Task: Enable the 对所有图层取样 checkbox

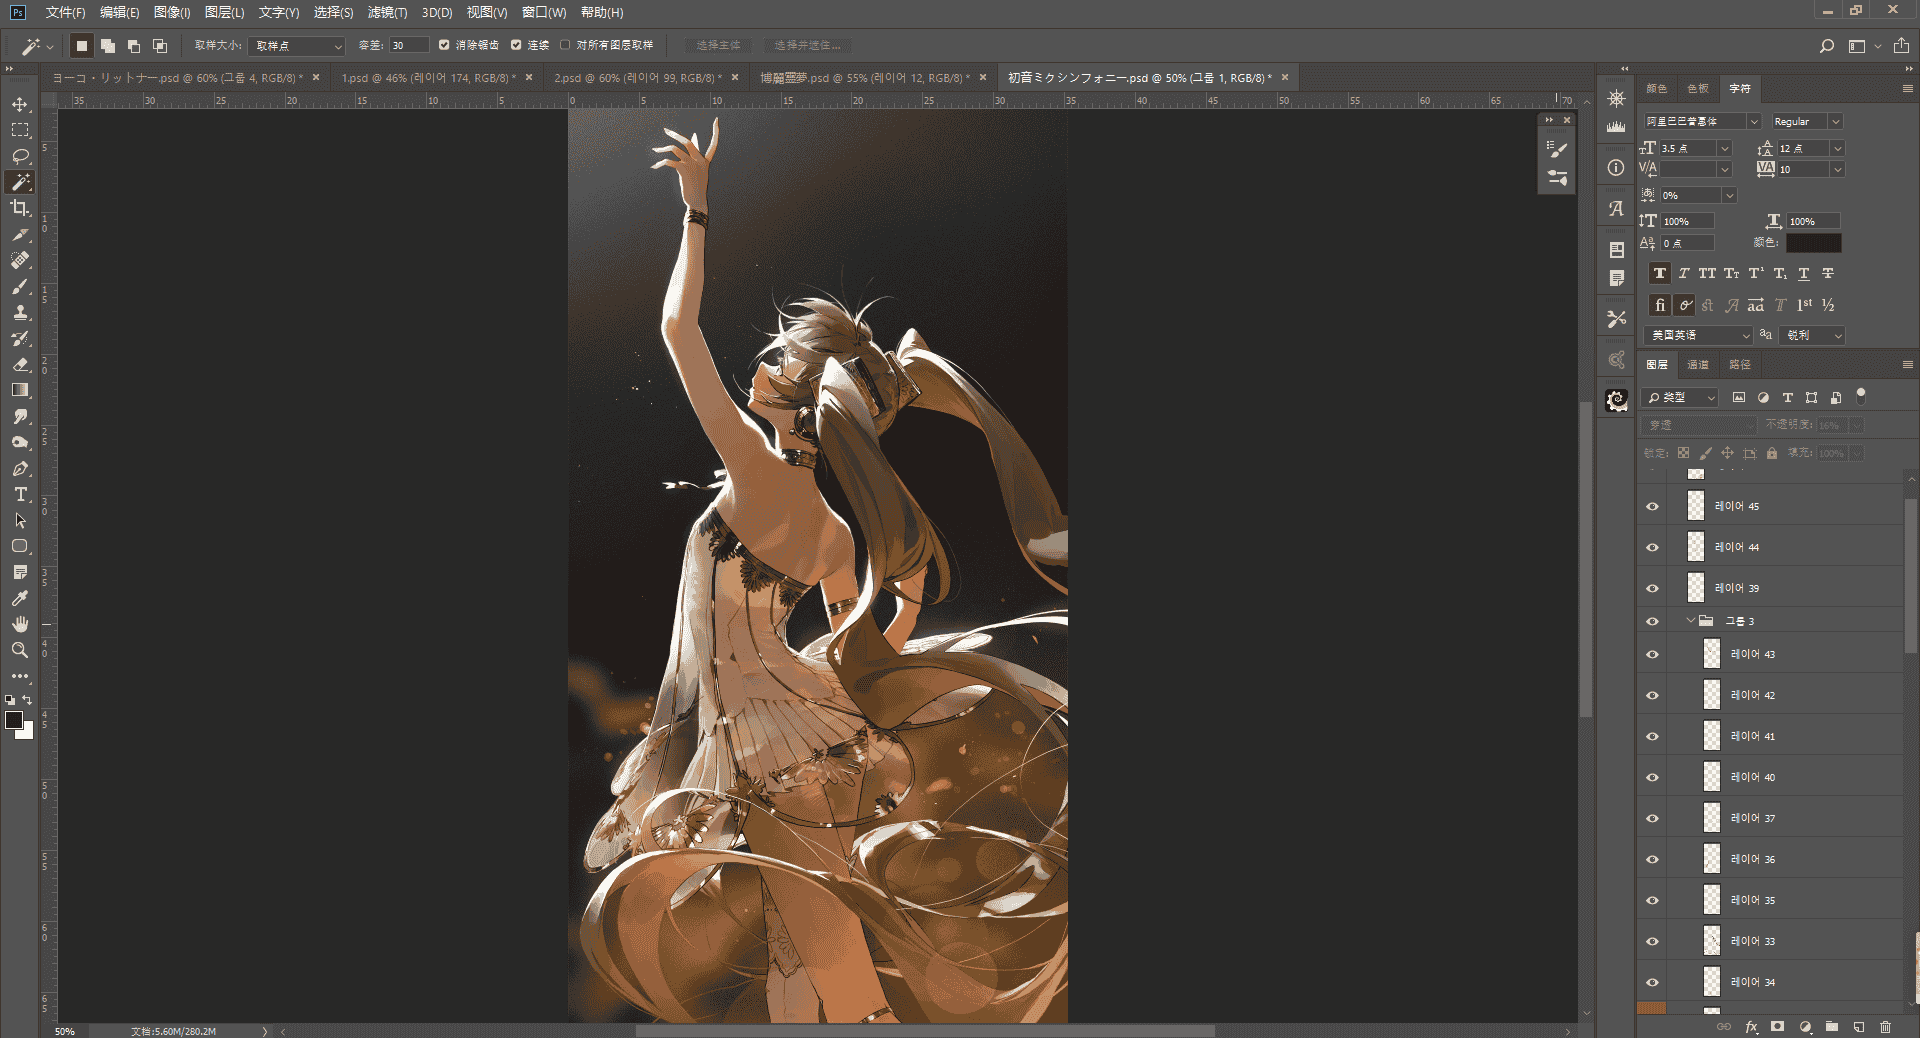Action: (565, 45)
